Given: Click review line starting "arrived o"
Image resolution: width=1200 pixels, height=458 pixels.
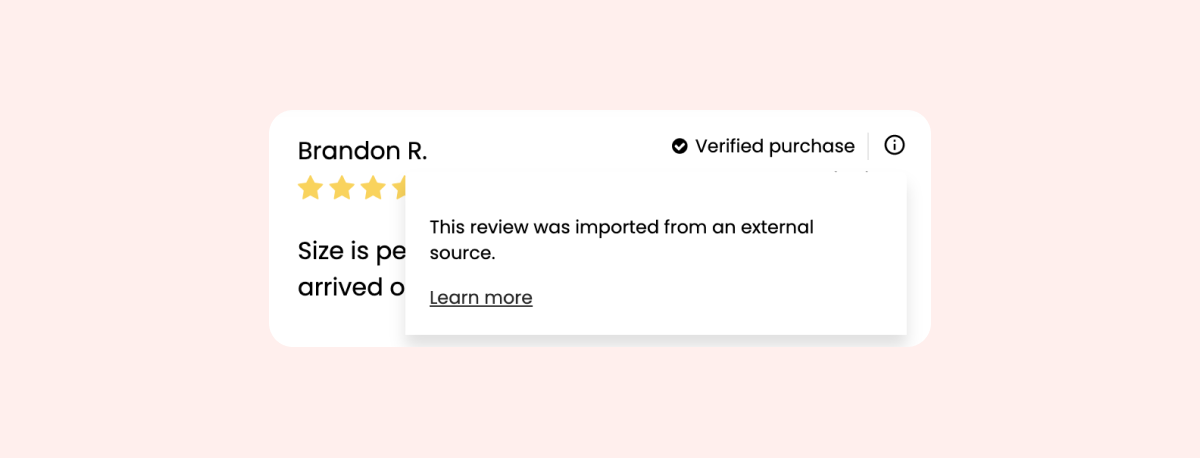Looking at the screenshot, I should [350, 287].
